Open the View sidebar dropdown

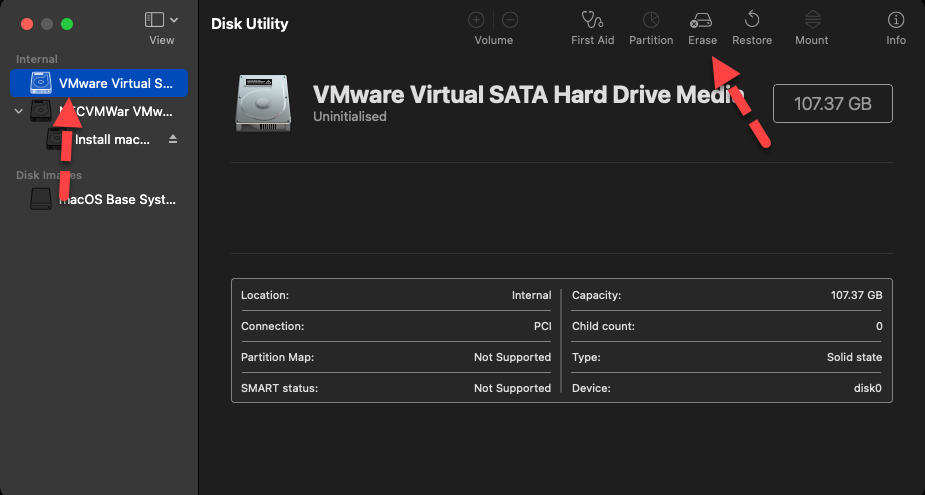click(161, 20)
